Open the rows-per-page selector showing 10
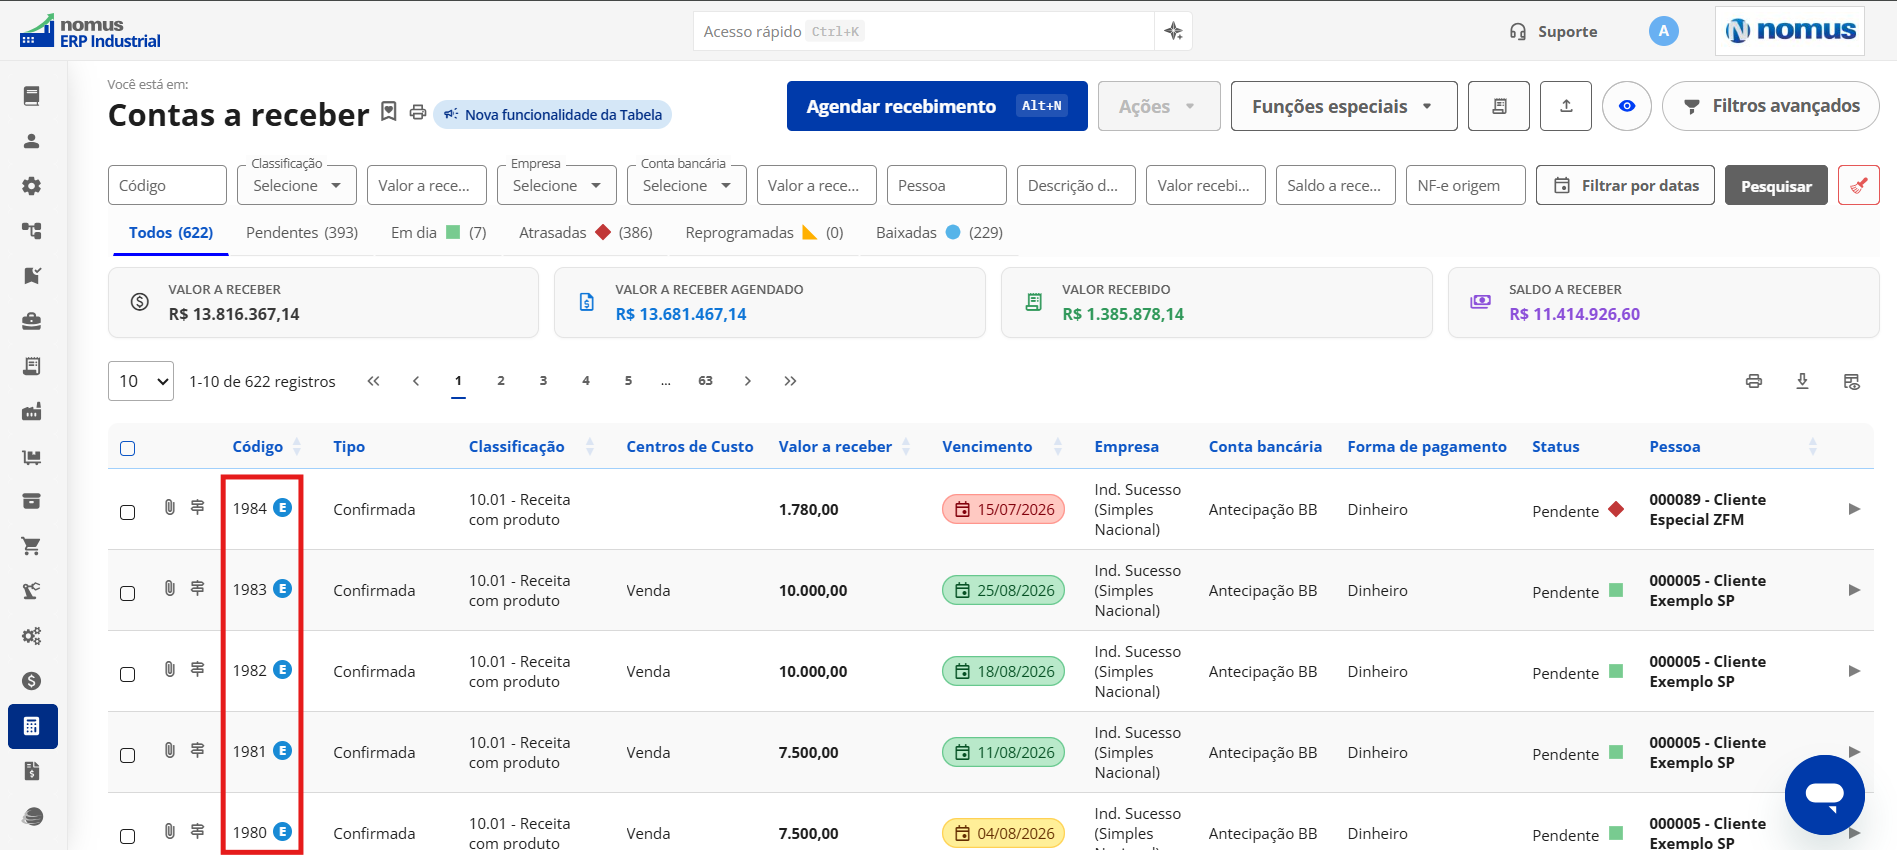The image size is (1897, 855). click(x=141, y=381)
